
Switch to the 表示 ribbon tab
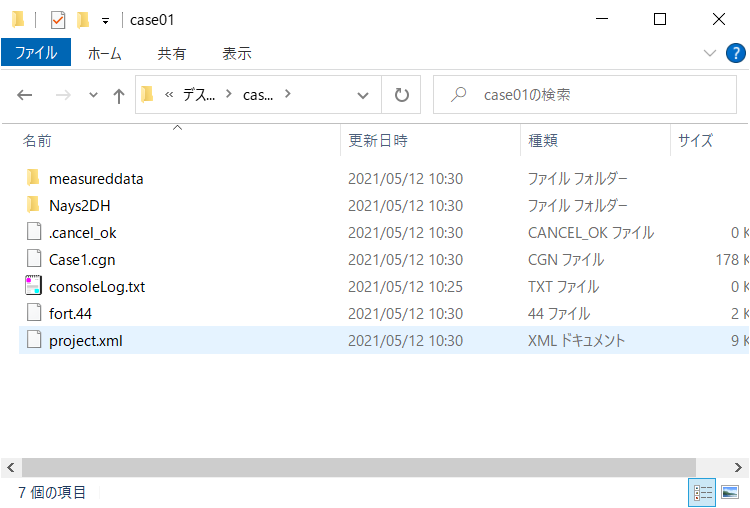[x=237, y=53]
